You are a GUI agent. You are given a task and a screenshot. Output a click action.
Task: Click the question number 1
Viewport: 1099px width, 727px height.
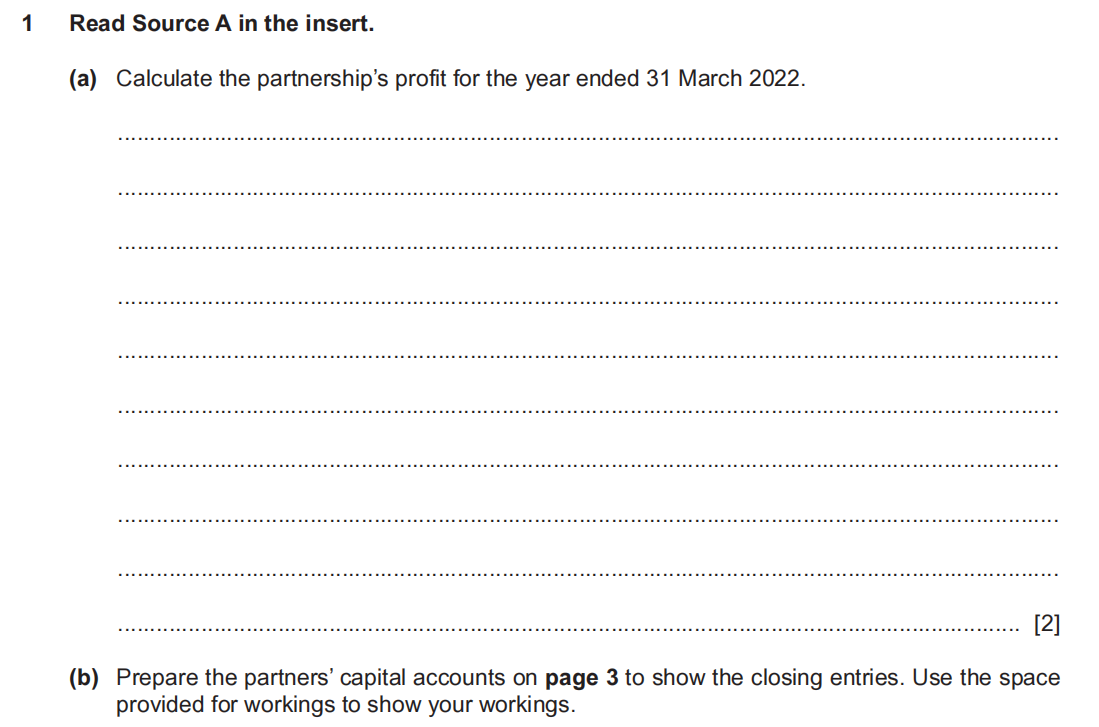point(28,24)
